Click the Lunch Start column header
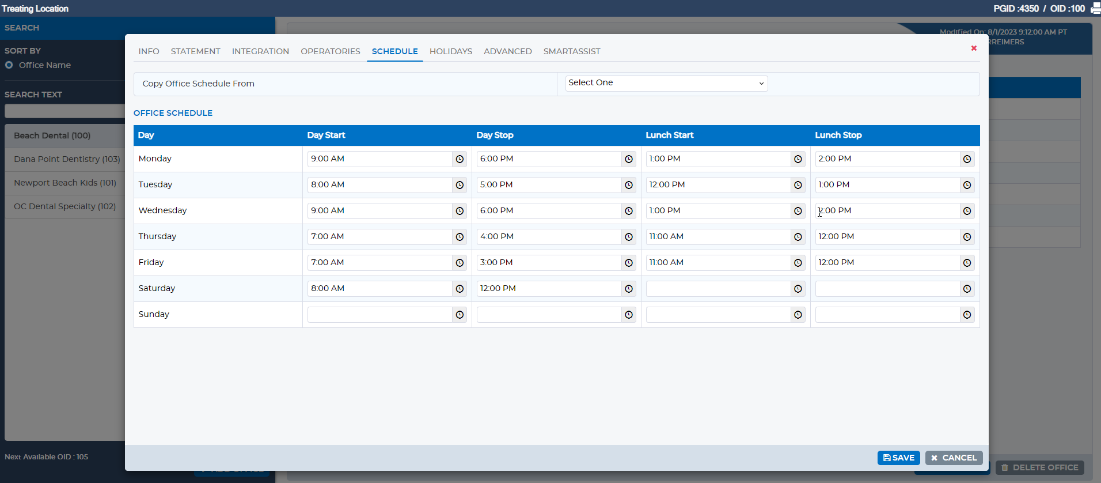1101x483 pixels. click(x=669, y=135)
